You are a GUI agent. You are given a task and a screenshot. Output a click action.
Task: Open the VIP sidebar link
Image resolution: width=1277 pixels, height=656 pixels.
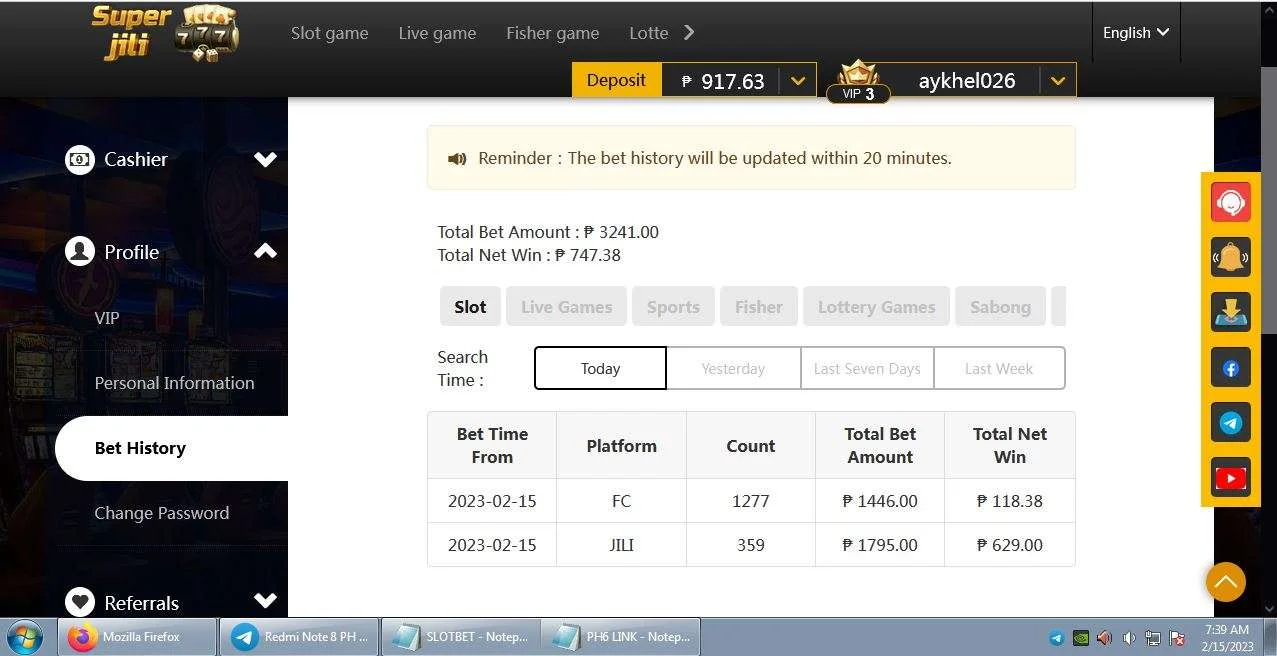tap(107, 318)
